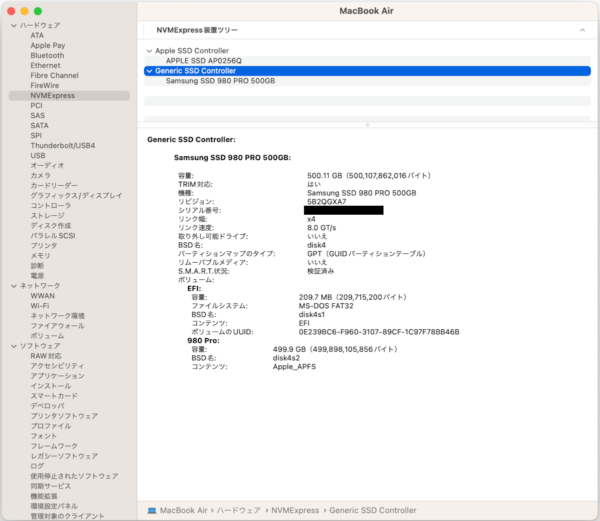This screenshot has height=521, width=600.
Task: Select USB in the sidebar
Action: (38, 156)
